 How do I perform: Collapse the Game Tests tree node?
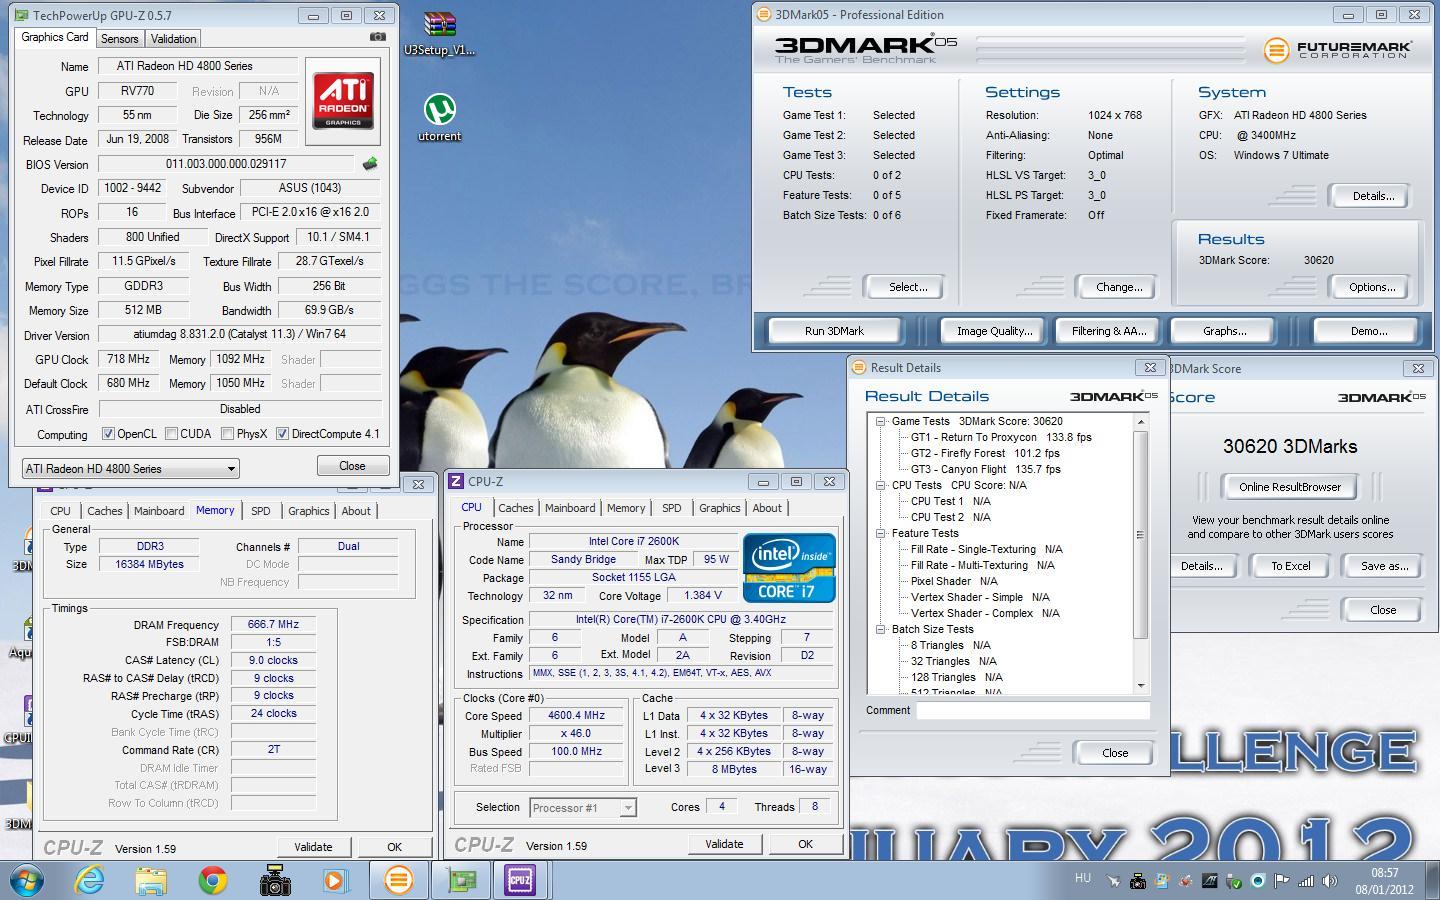881,421
